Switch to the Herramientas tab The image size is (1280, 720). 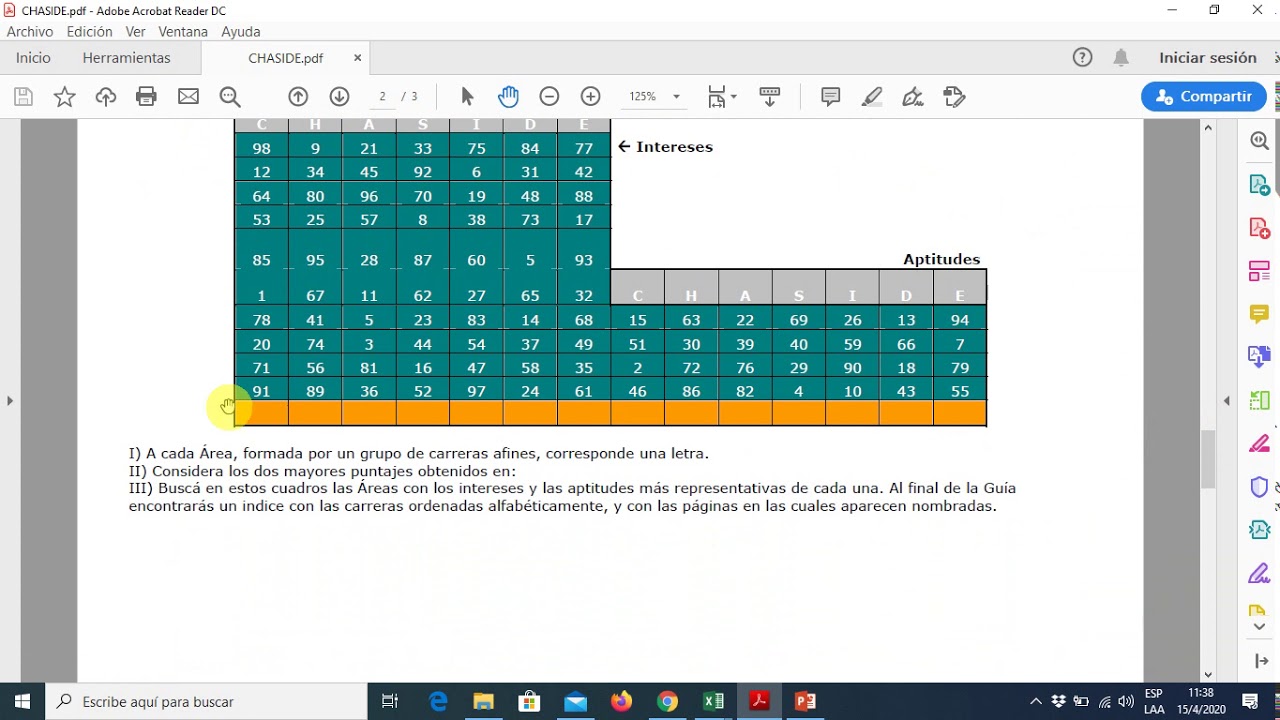click(x=127, y=58)
